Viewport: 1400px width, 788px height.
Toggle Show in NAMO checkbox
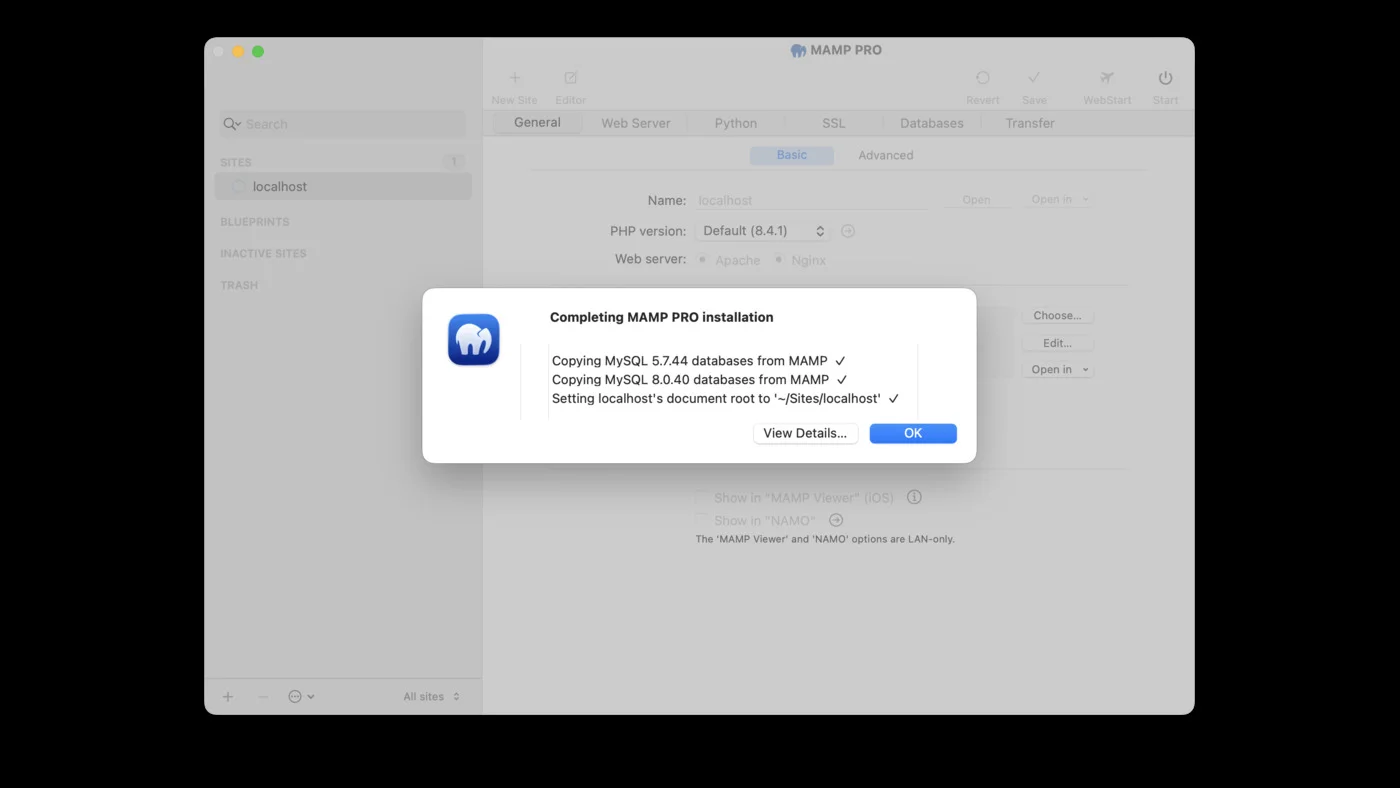click(x=702, y=520)
